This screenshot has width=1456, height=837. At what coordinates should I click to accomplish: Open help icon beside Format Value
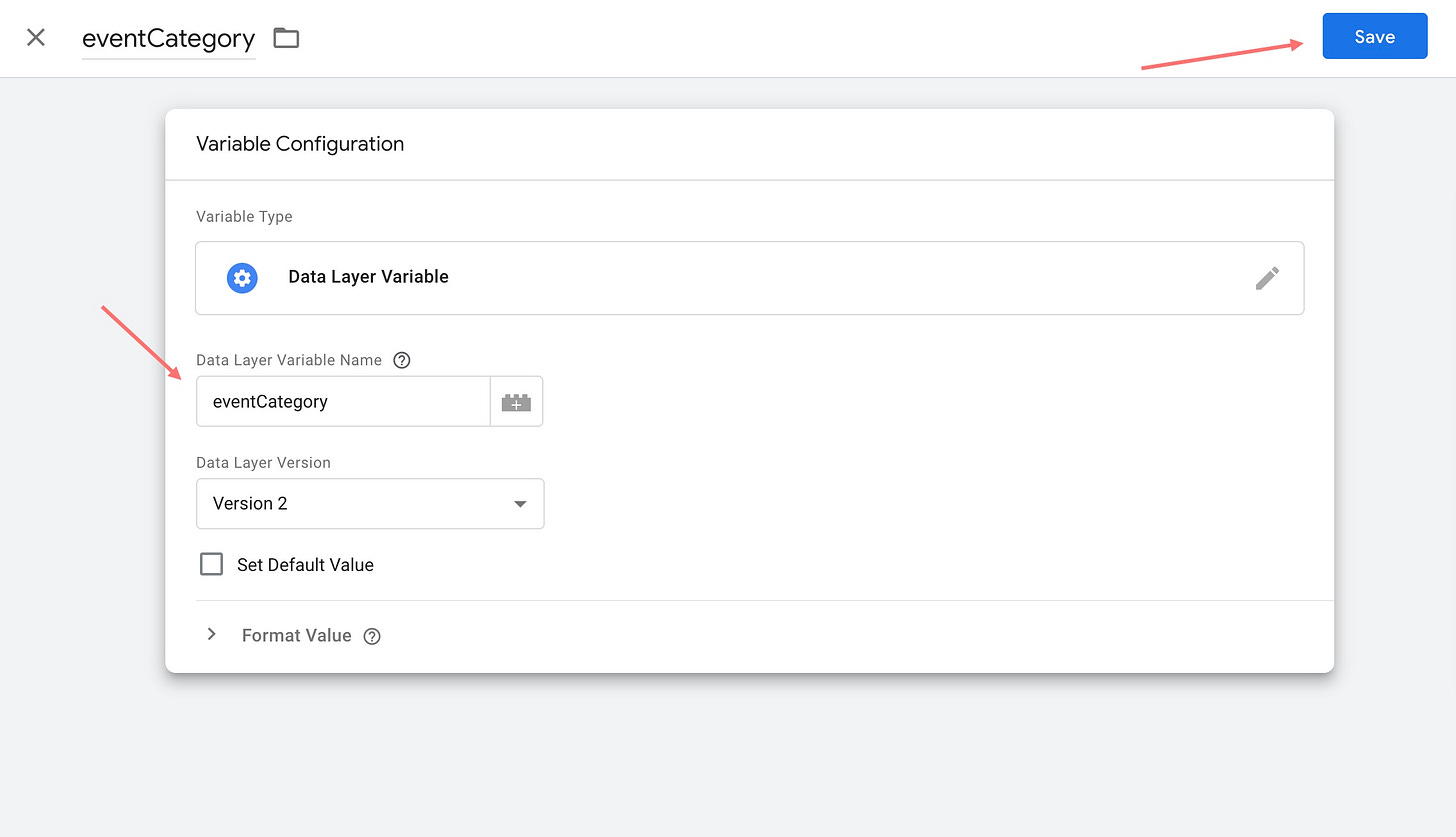coord(372,636)
